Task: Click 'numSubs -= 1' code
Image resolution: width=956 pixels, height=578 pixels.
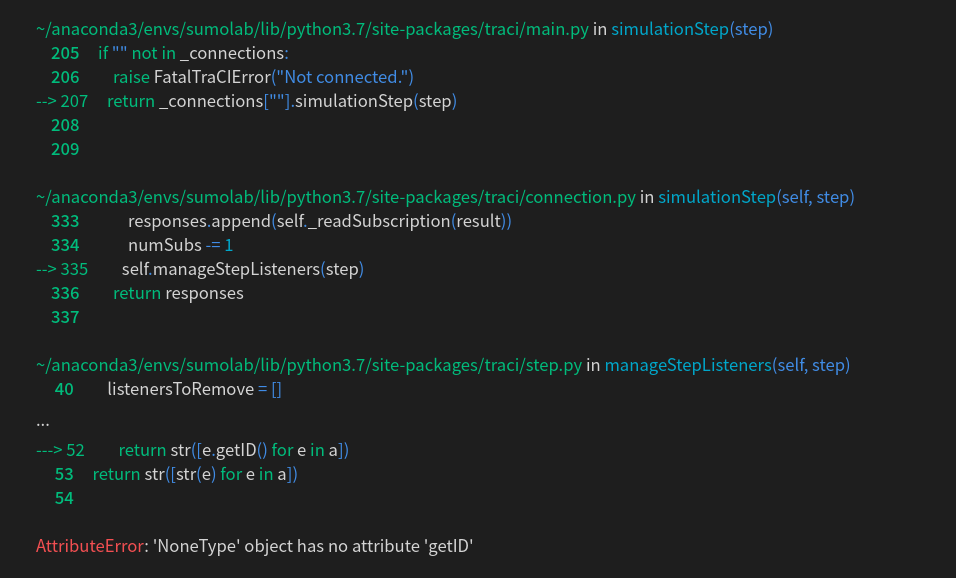Action: click(180, 245)
